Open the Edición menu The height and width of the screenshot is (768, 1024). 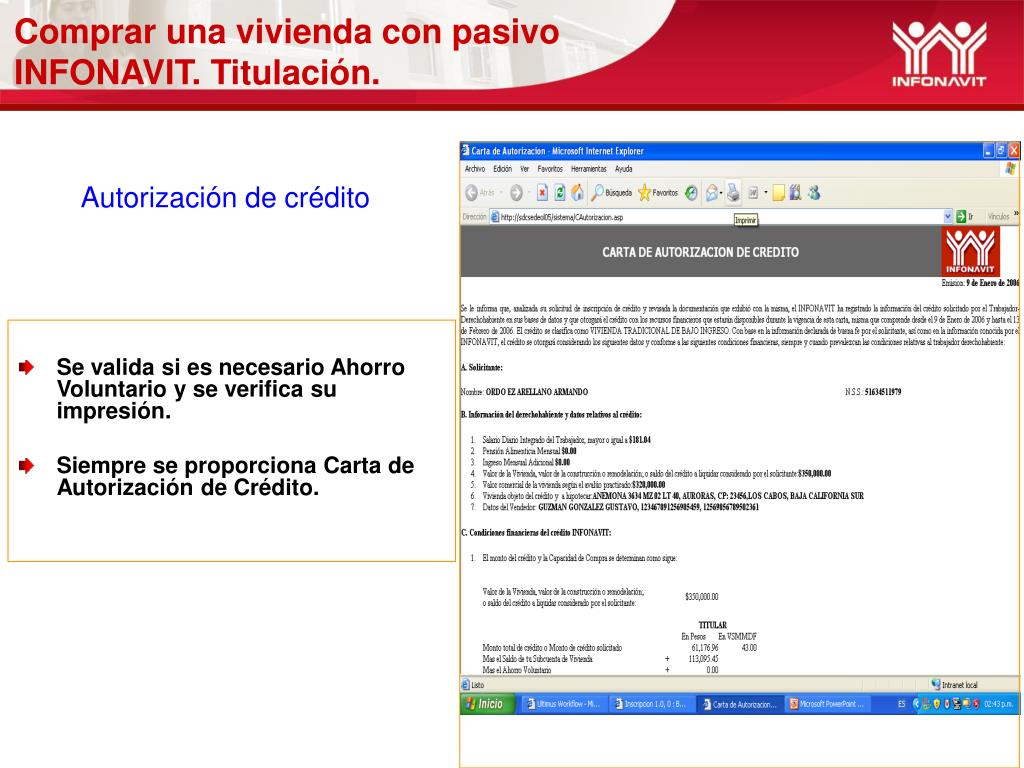[x=502, y=169]
